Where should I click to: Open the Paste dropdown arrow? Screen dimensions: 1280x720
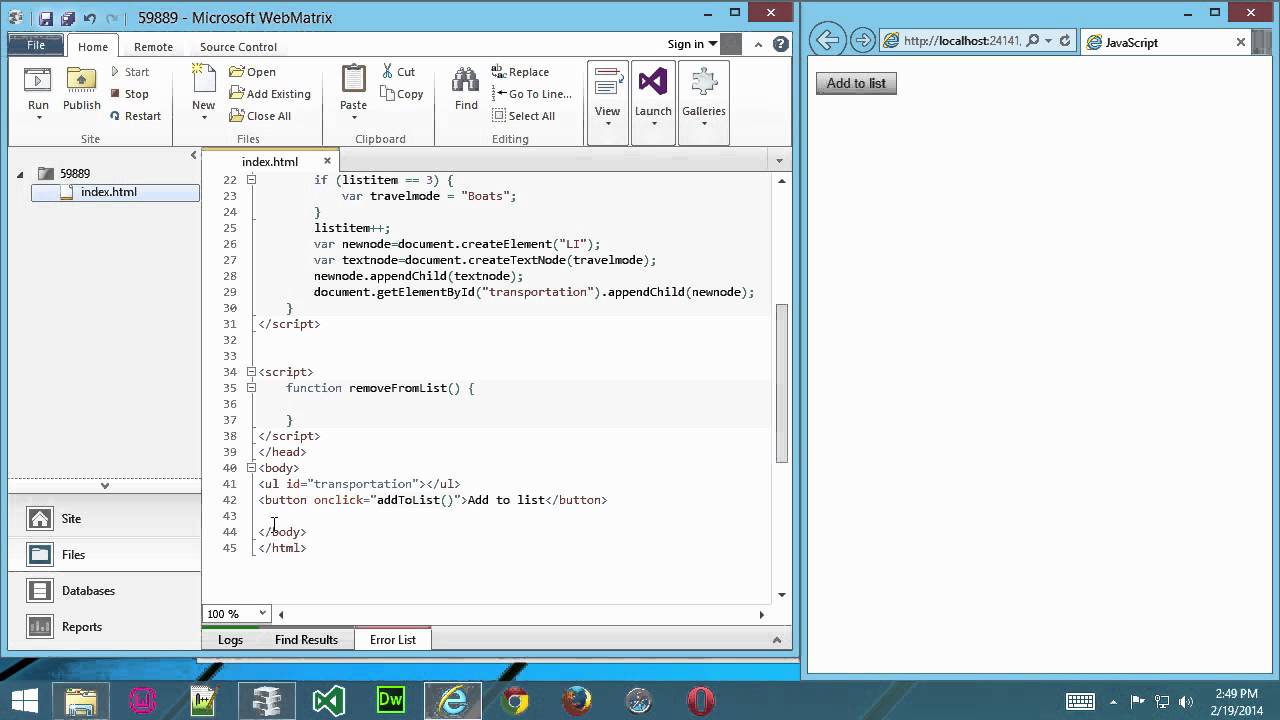353,118
